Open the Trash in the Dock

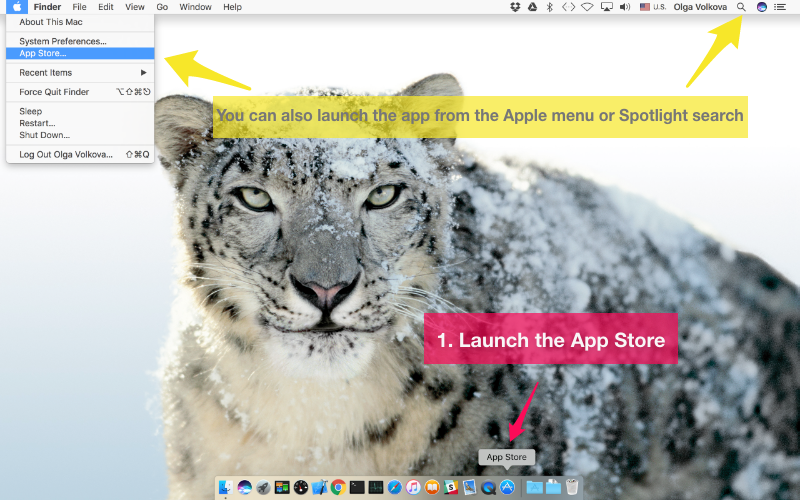pos(572,487)
